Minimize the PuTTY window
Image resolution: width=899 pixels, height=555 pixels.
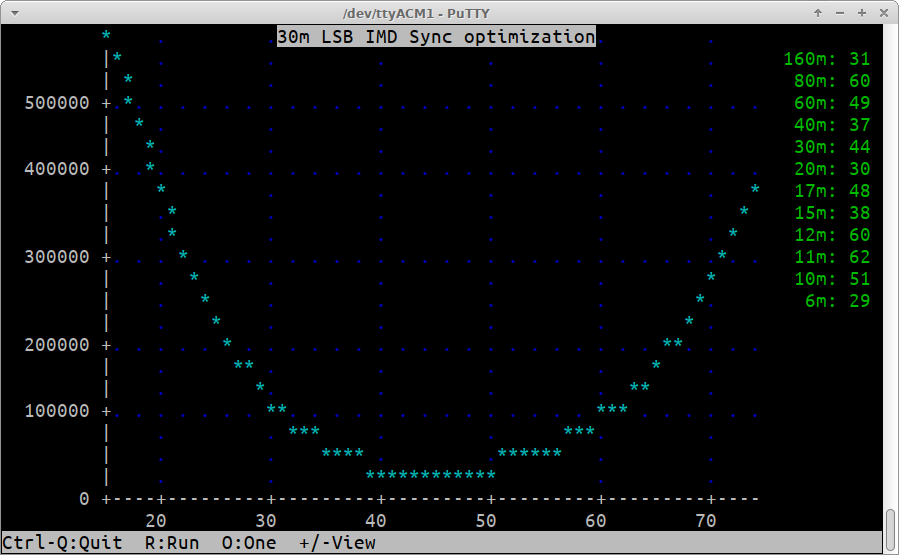click(x=839, y=13)
